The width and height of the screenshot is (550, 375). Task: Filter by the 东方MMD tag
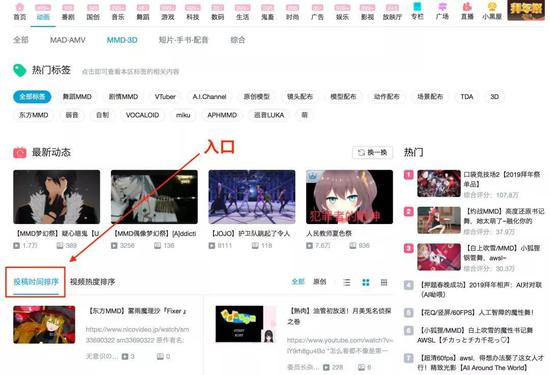pyautogui.click(x=34, y=115)
